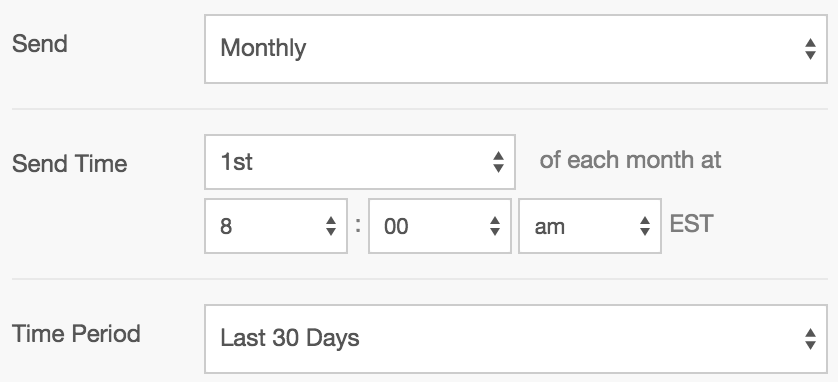Click the Time Period field label
This screenshot has width=838, height=382.
click(x=76, y=334)
